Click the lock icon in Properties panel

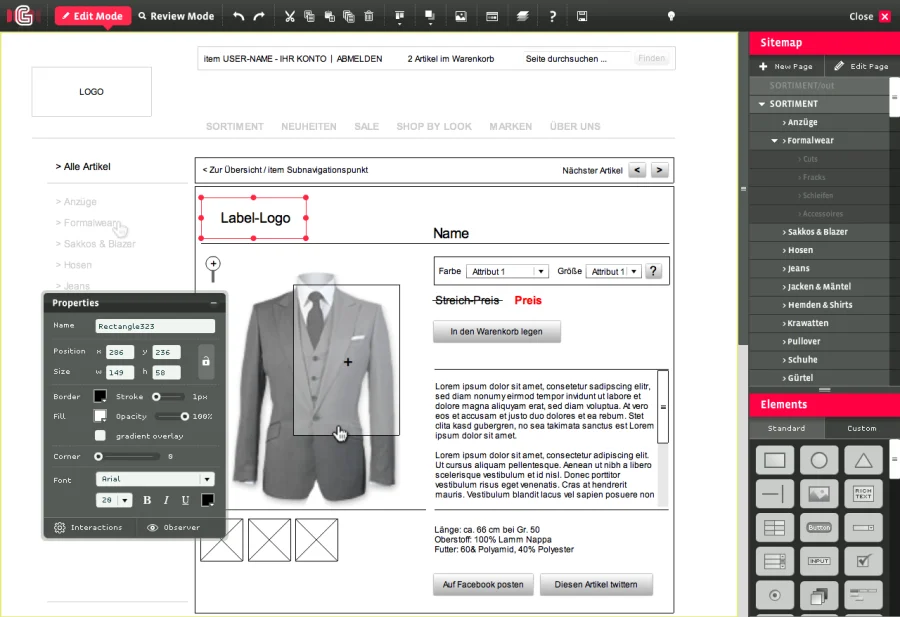[x=205, y=362]
